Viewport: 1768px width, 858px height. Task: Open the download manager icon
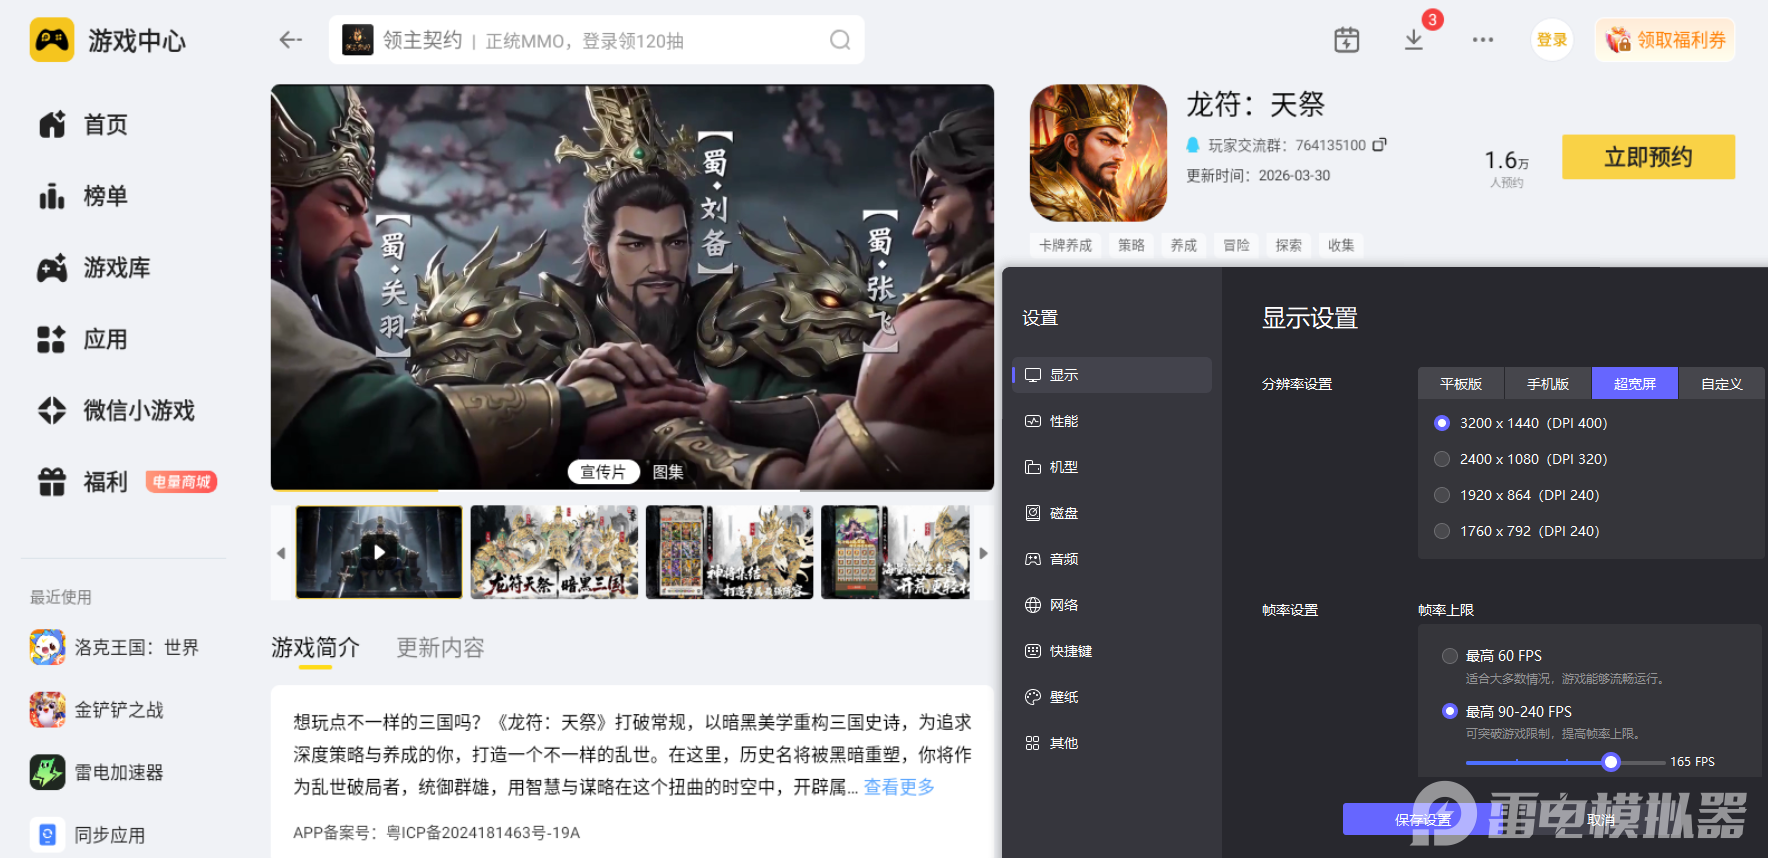(x=1414, y=40)
